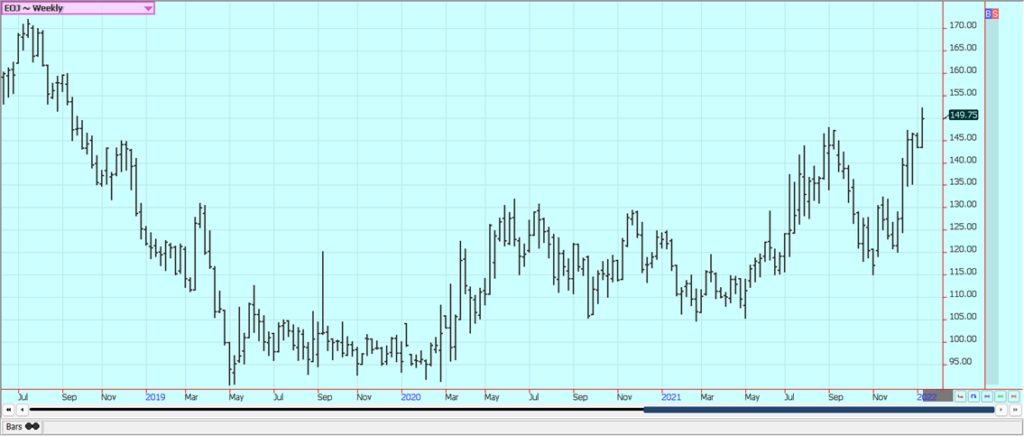This screenshot has width=1024, height=436.
Task: Click the gray box next to 2022
Action: click(938, 396)
